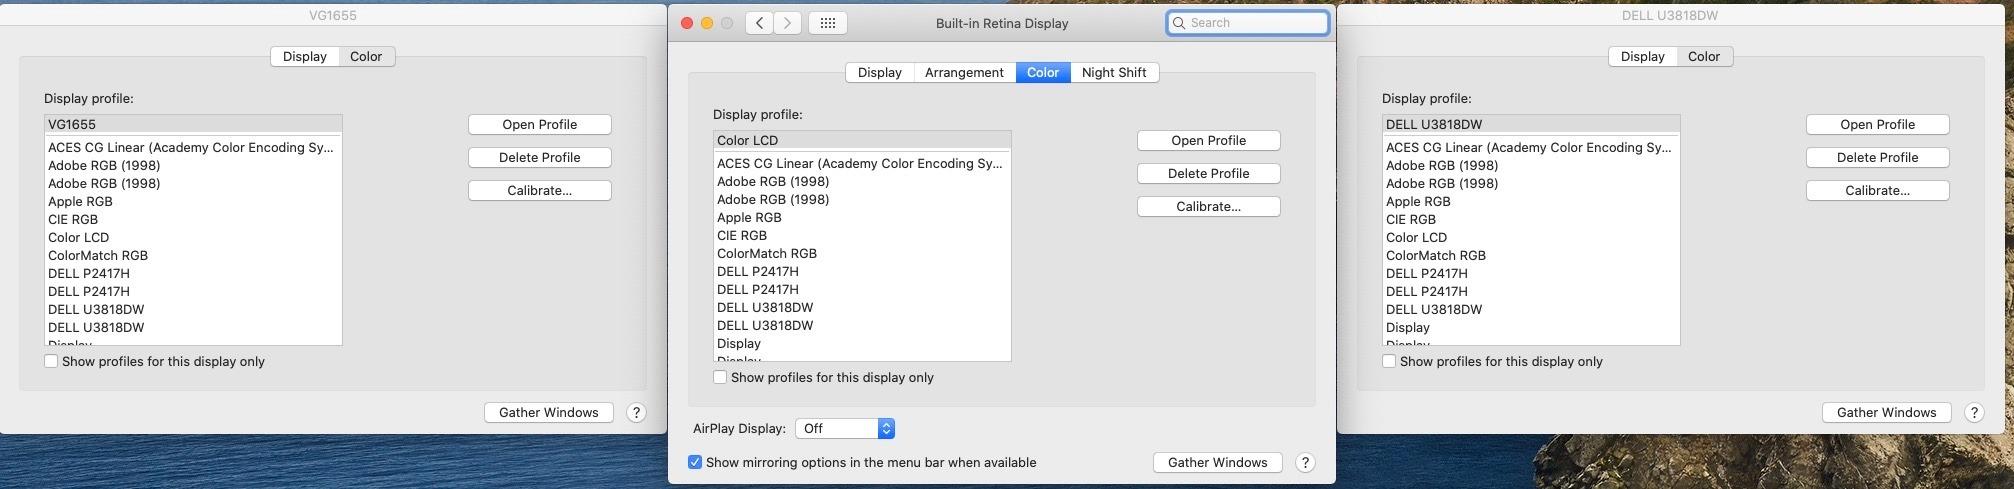Select Display profile in Built-in Retina list

pos(862,343)
